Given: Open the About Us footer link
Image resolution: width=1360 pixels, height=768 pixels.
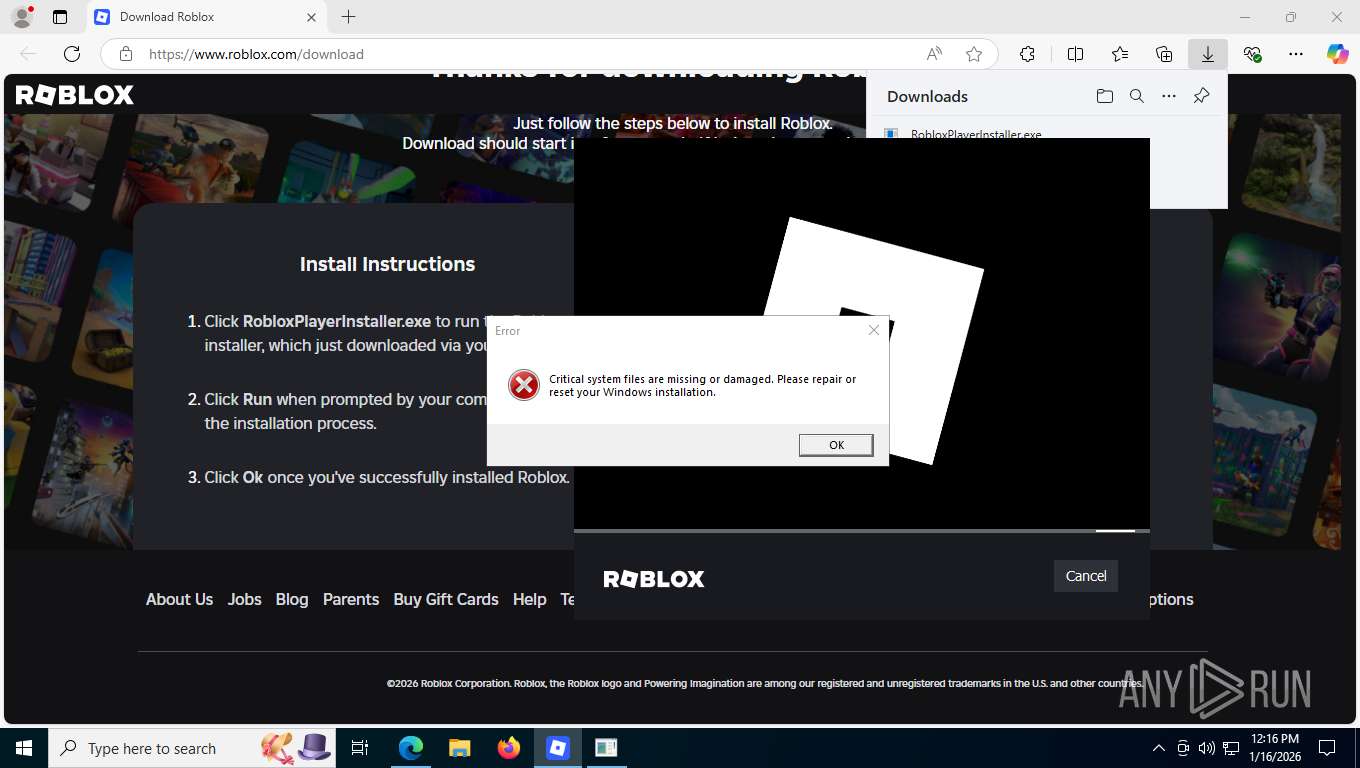Looking at the screenshot, I should tap(179, 599).
